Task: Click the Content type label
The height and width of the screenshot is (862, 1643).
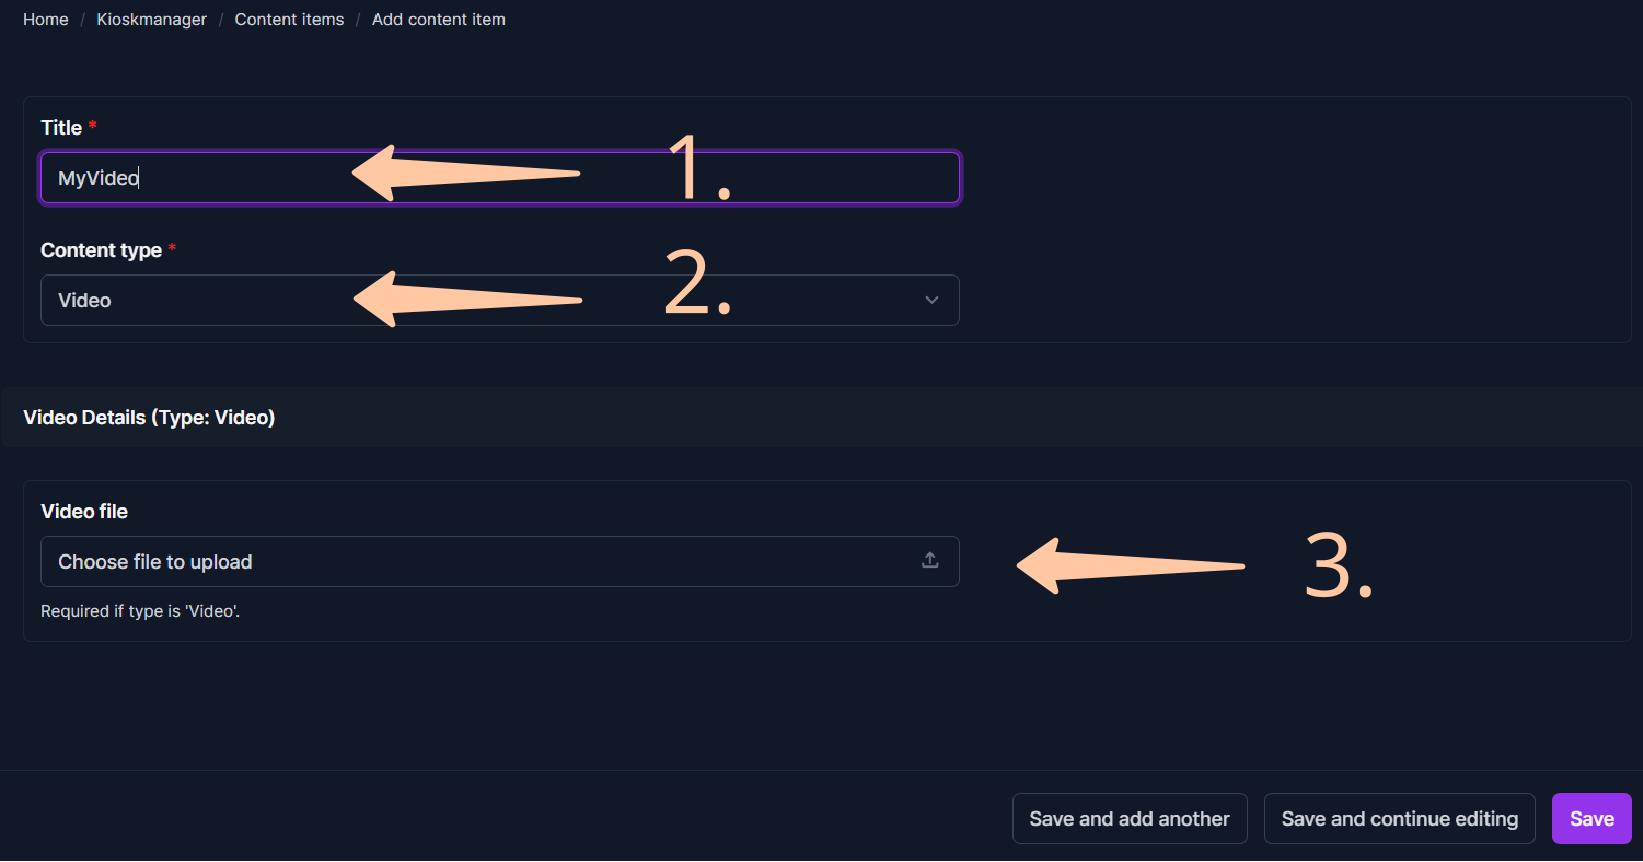Action: coord(101,250)
